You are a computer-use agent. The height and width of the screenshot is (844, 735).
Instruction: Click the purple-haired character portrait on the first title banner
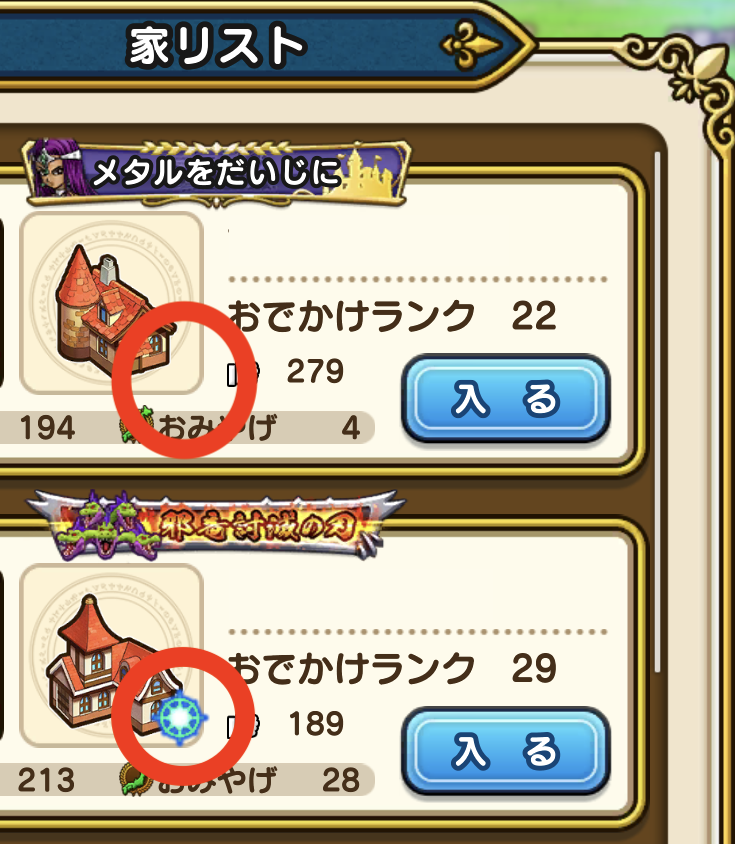click(55, 169)
